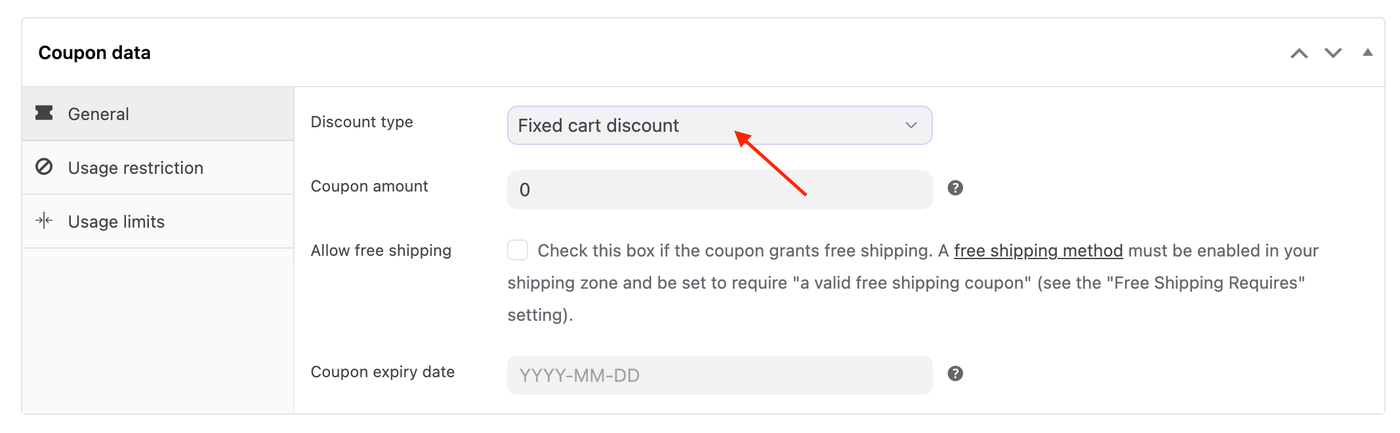Move the Coupon data panel down
The width and height of the screenshot is (1400, 433).
[1333, 53]
